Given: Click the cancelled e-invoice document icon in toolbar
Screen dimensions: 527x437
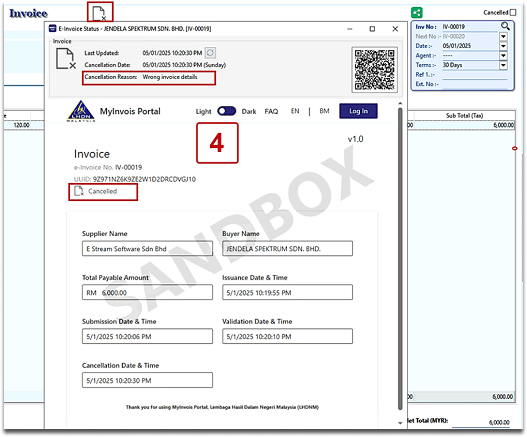Looking at the screenshot, I should coord(99,13).
